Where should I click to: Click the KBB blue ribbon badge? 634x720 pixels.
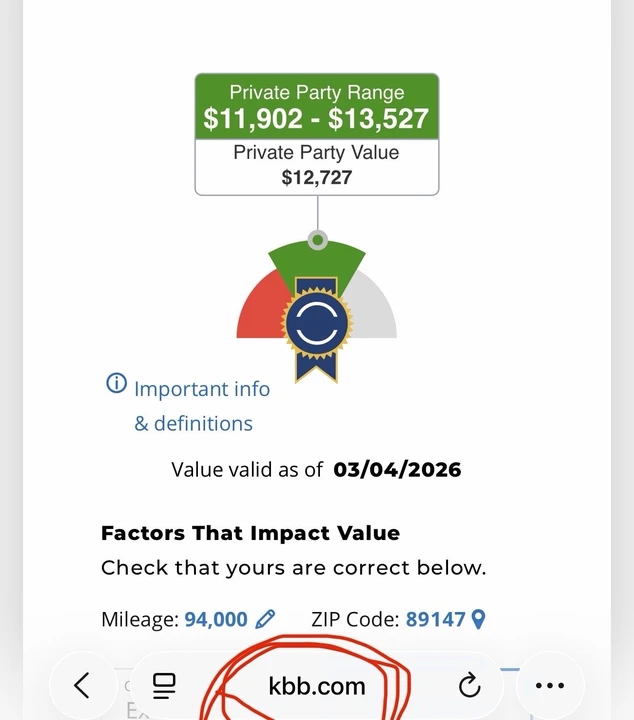click(x=317, y=329)
